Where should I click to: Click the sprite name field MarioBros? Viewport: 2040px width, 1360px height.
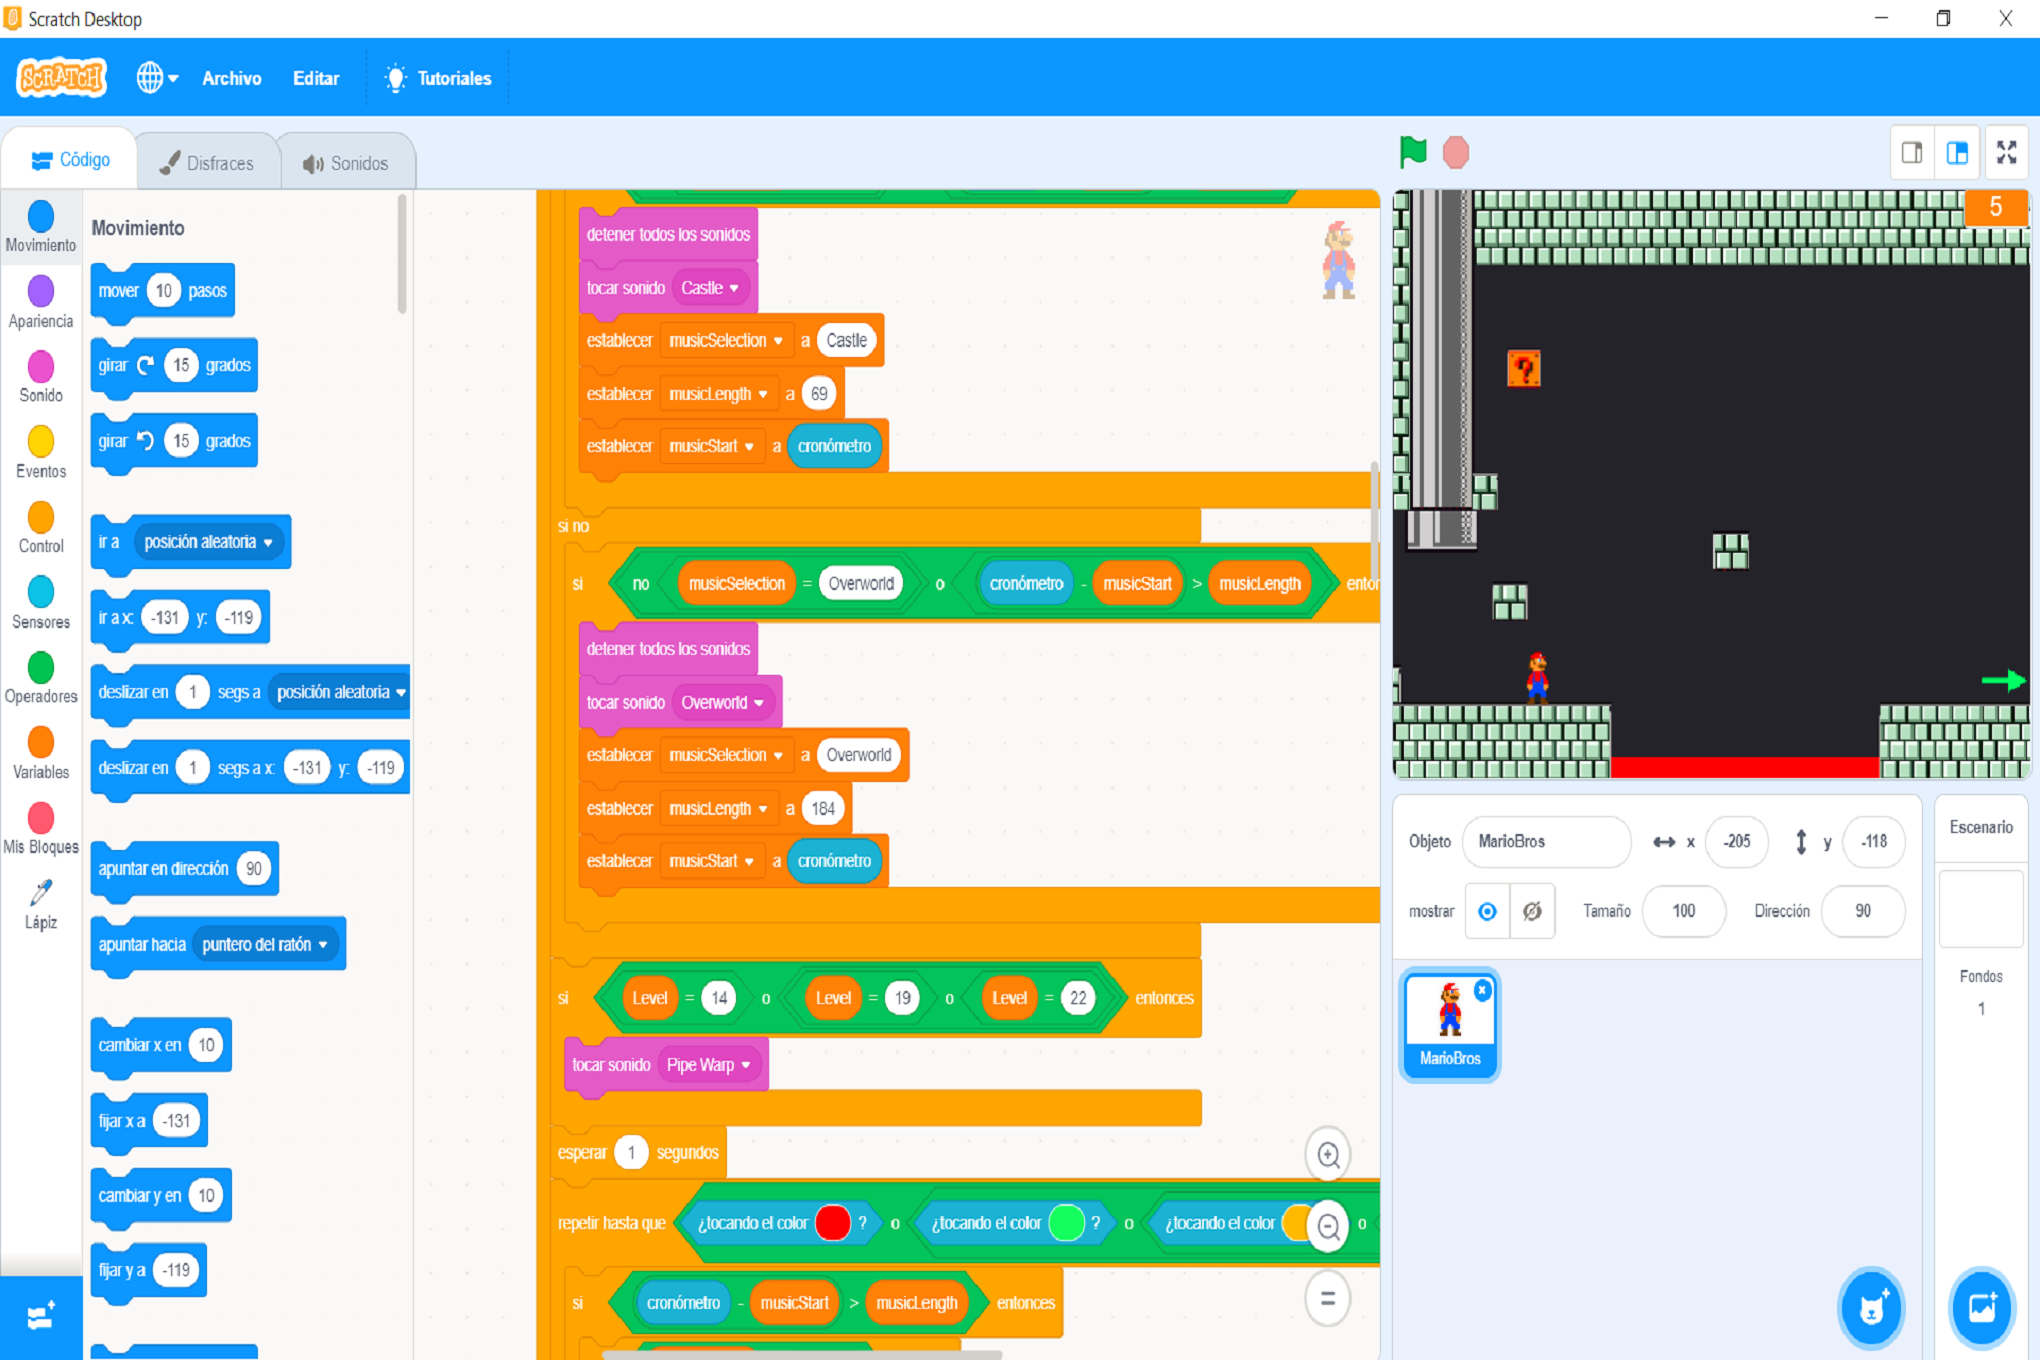1545,841
